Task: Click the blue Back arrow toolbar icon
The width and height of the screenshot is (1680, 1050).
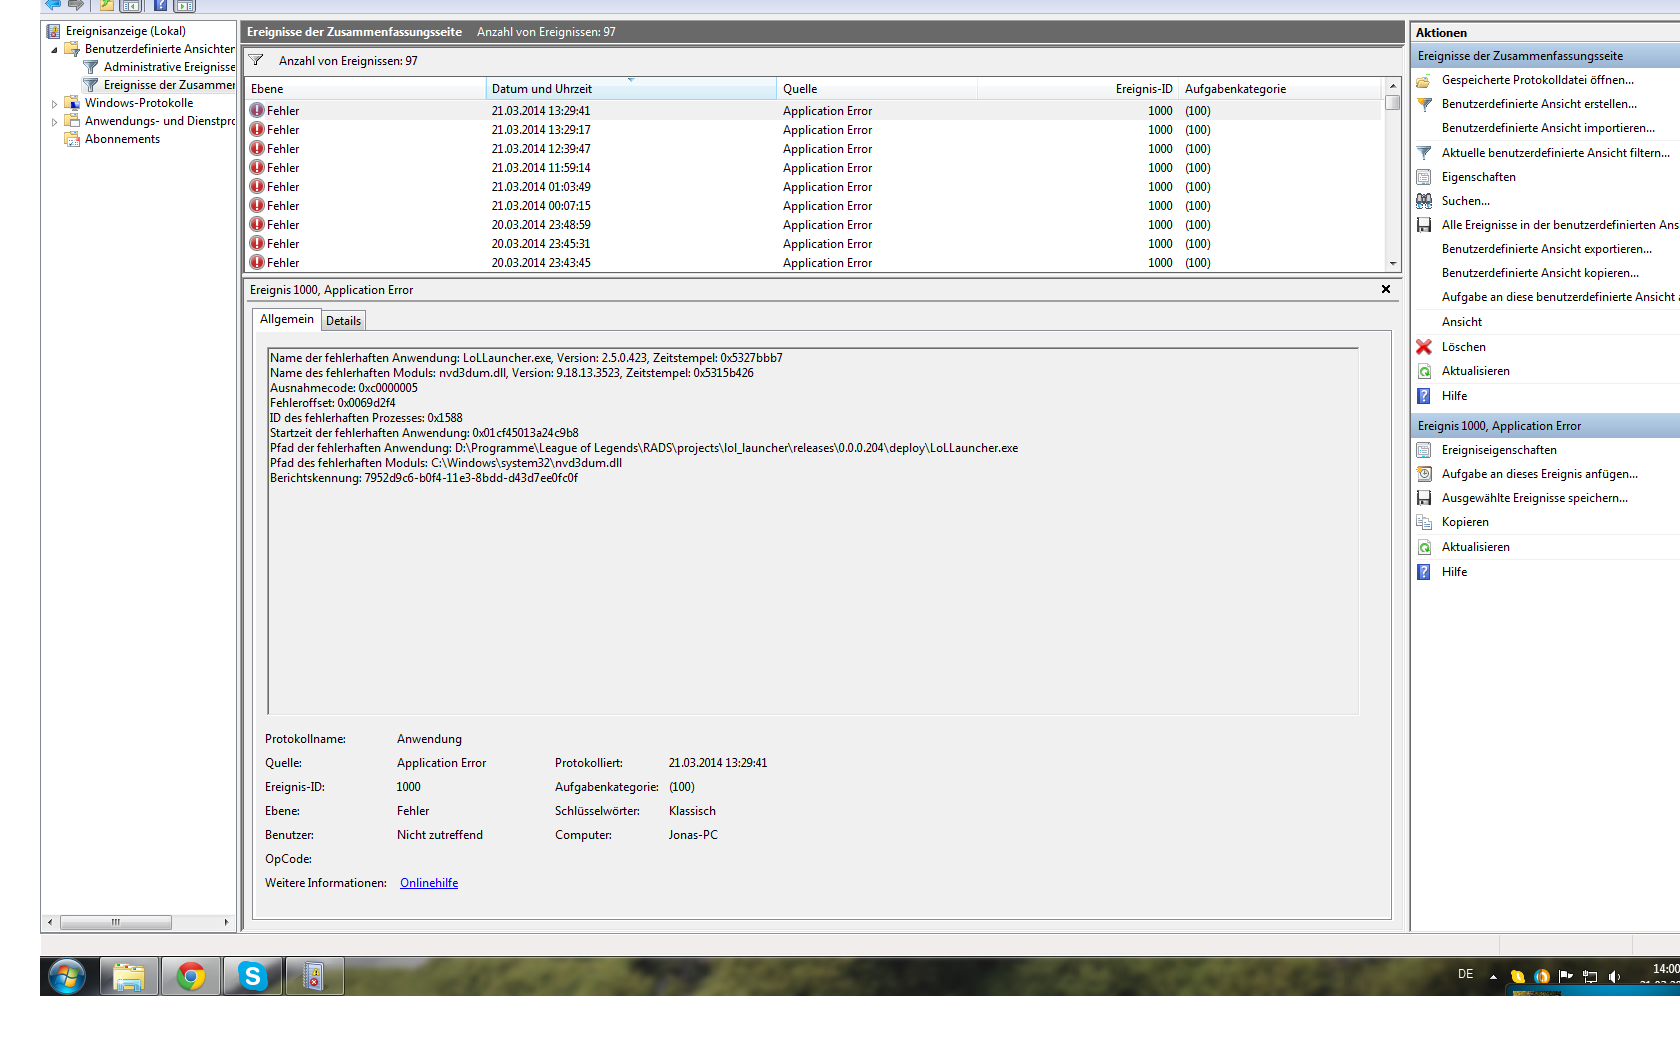Action: click(x=52, y=5)
